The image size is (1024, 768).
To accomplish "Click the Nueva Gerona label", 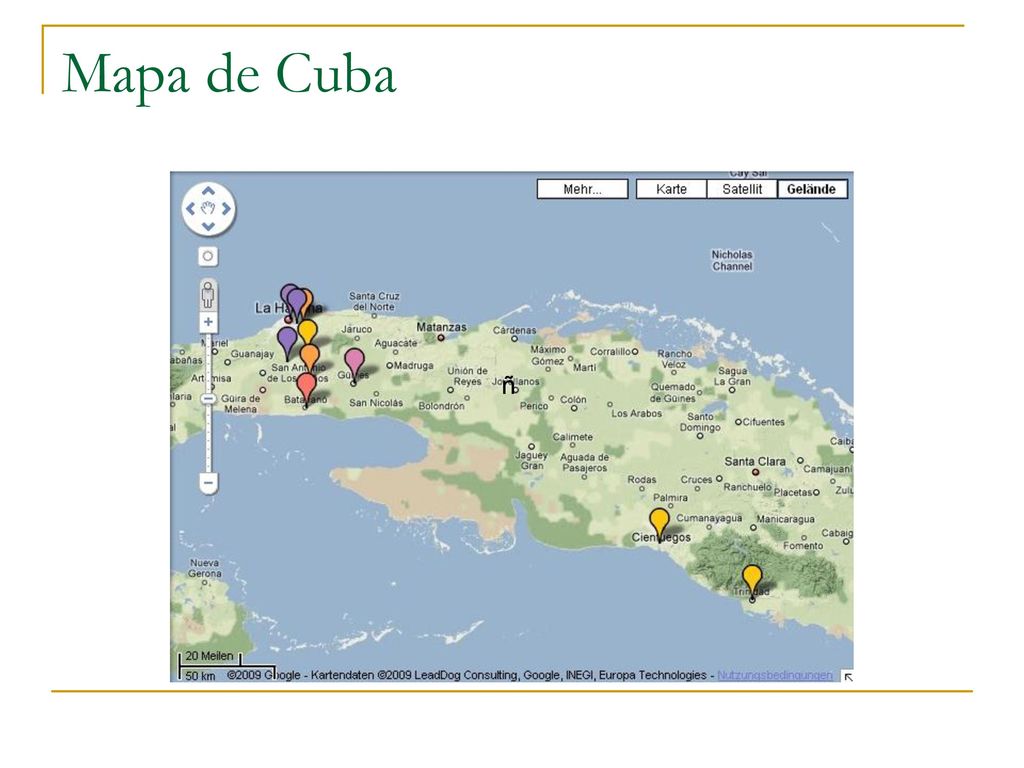I will 204,568.
